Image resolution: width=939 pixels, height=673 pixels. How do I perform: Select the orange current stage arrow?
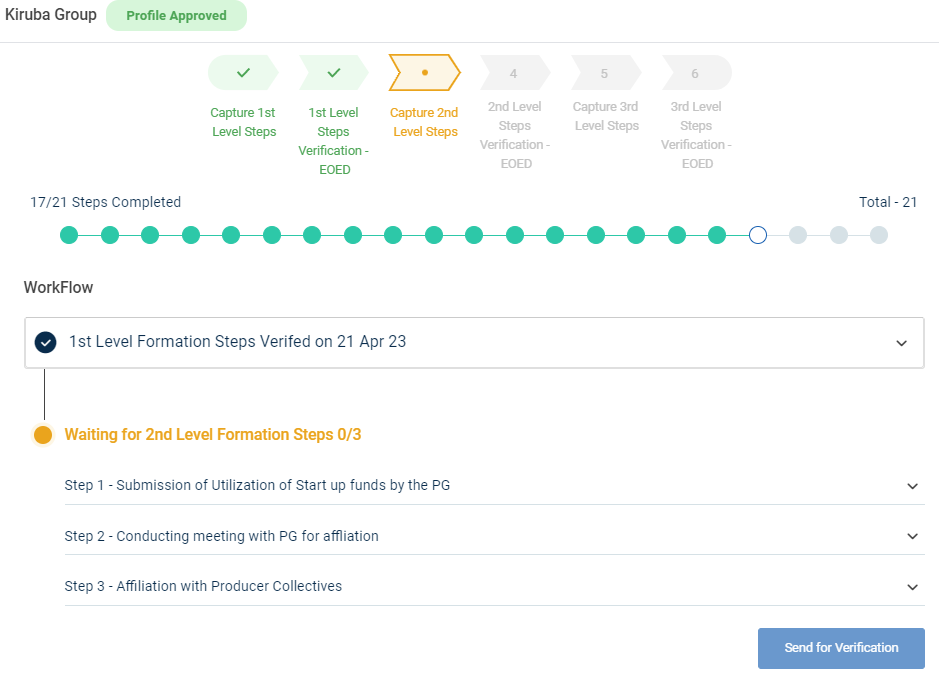pos(425,73)
